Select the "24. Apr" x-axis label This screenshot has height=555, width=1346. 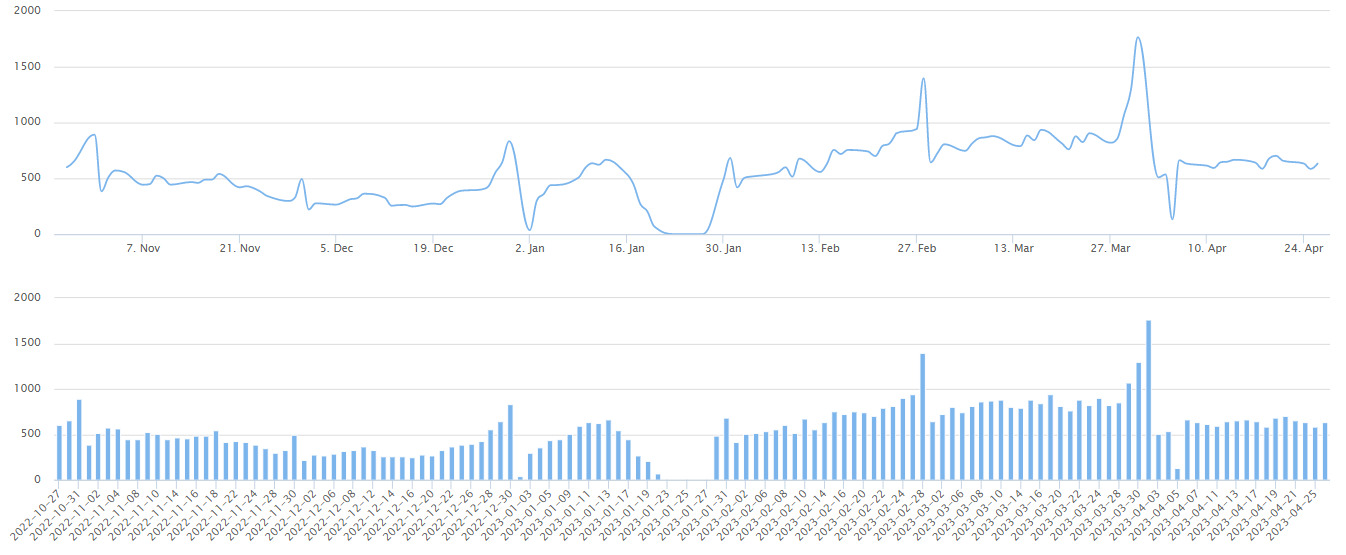[x=1303, y=248]
